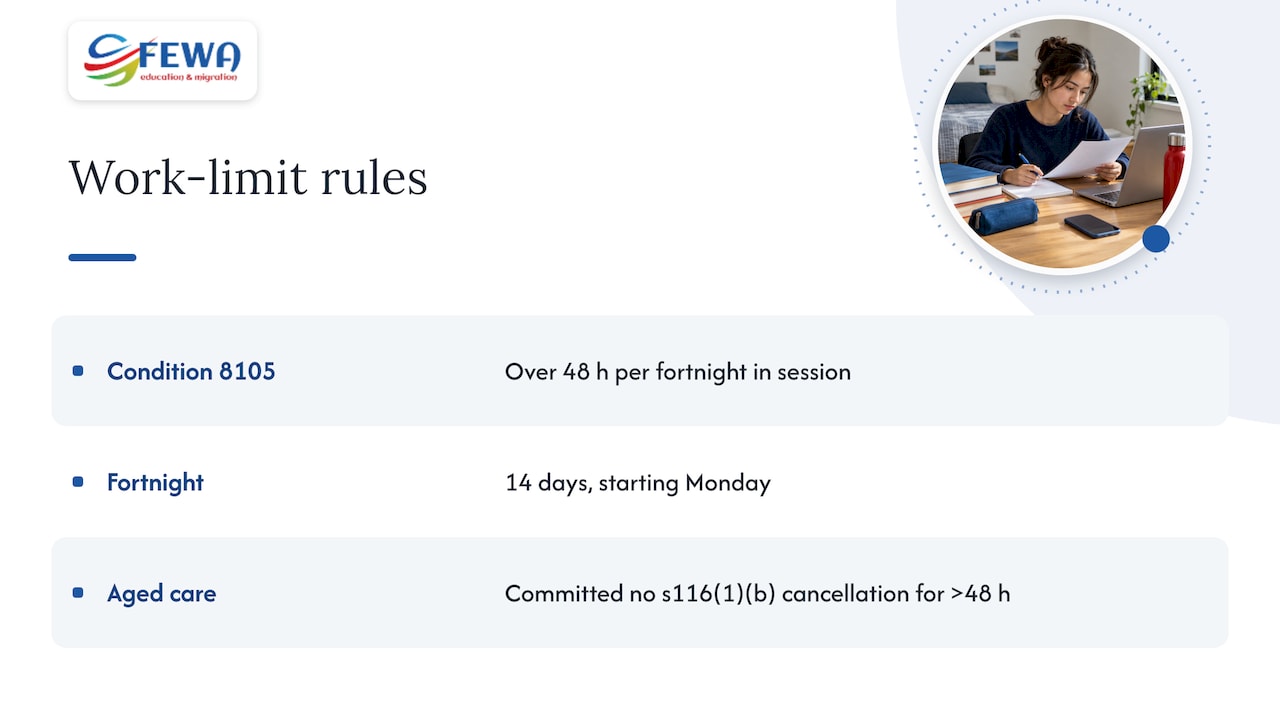Click the circular student photo
The height and width of the screenshot is (720, 1280).
pyautogui.click(x=1062, y=146)
